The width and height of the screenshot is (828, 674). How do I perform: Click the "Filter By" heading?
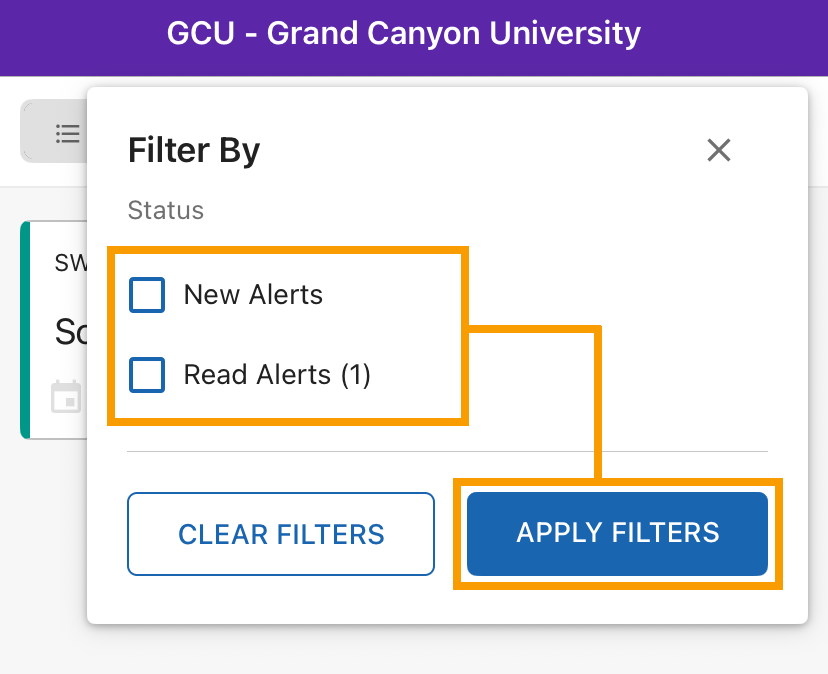click(x=194, y=150)
